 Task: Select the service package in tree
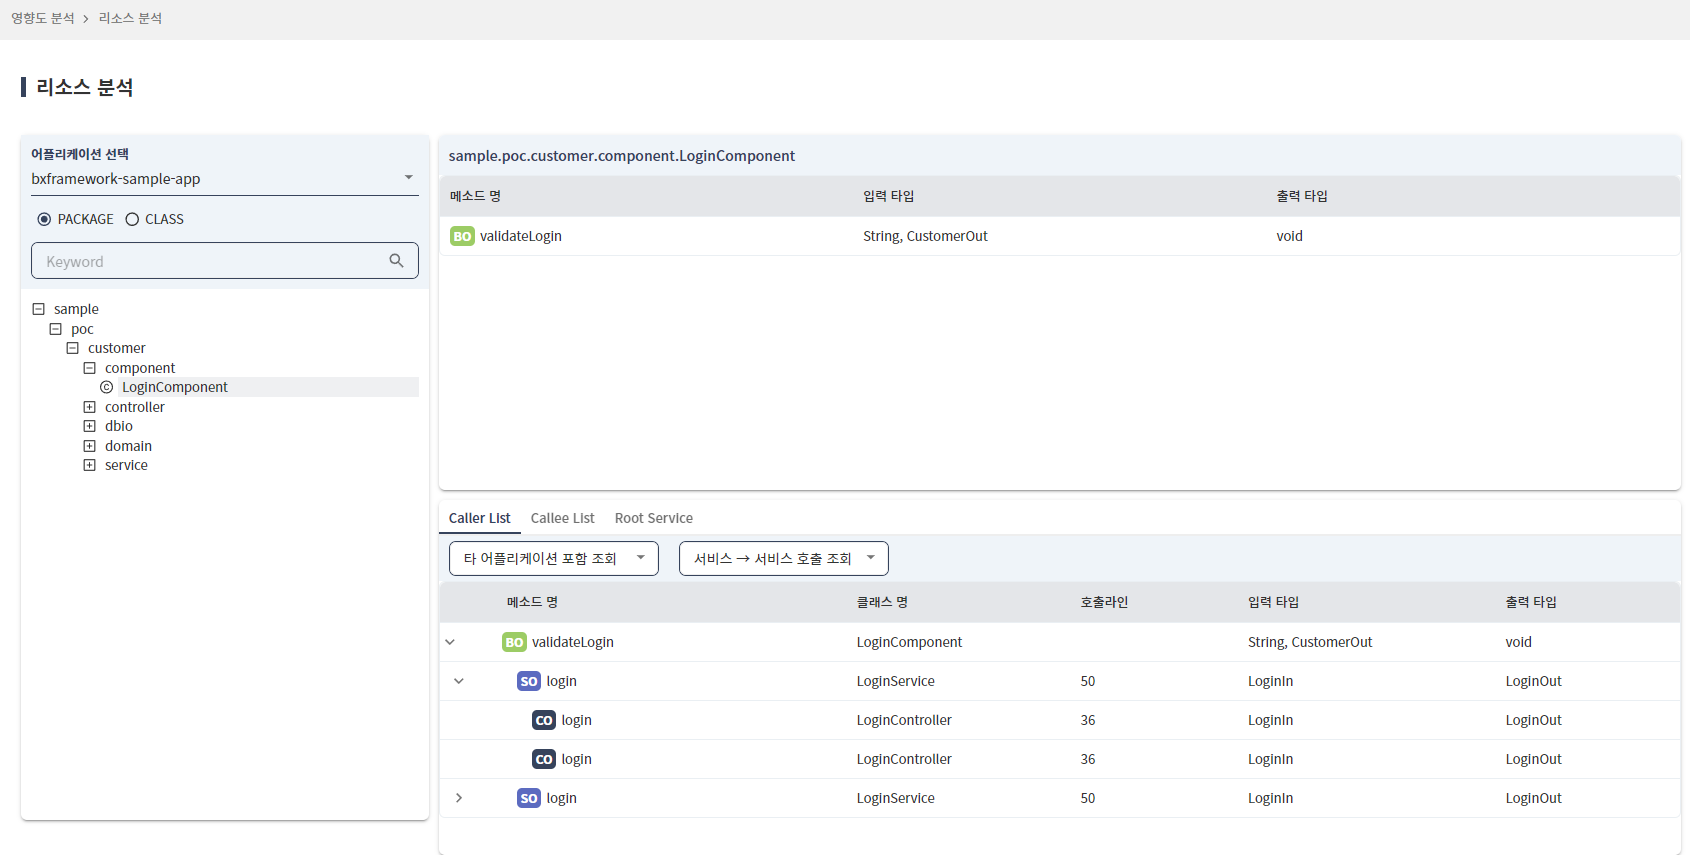[x=126, y=466]
